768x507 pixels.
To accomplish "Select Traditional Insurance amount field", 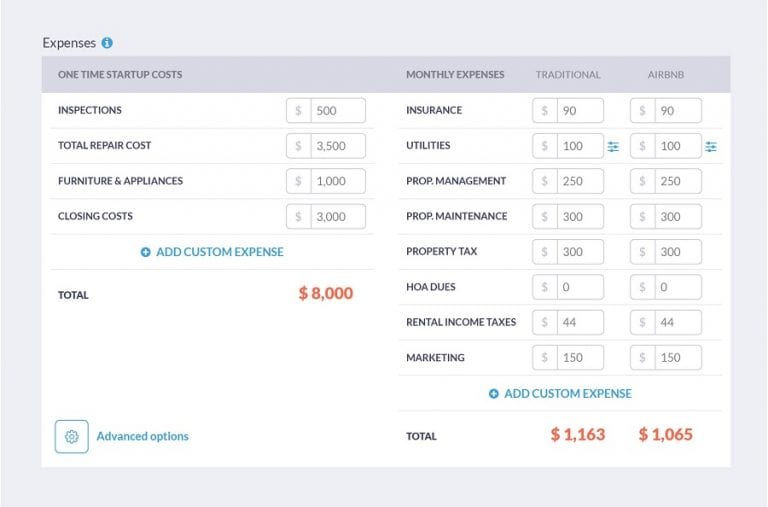I will [579, 111].
